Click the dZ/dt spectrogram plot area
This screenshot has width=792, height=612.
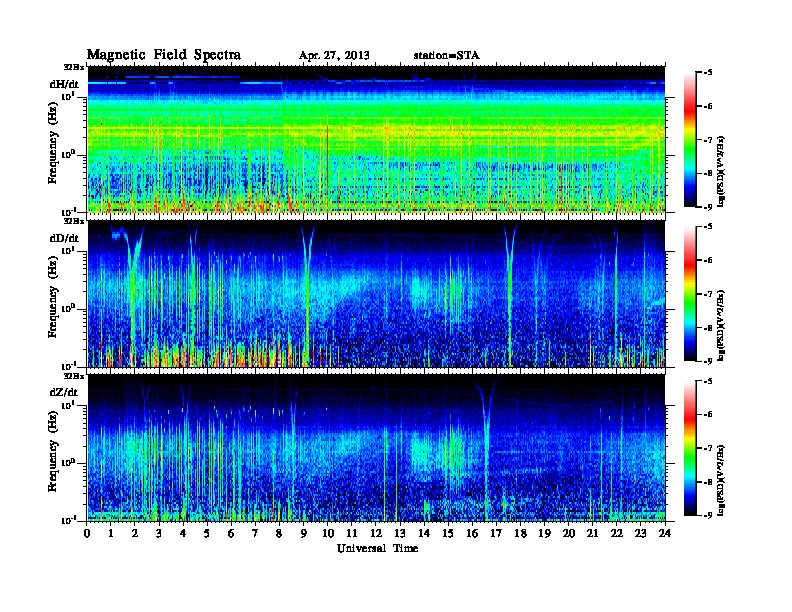click(x=376, y=448)
